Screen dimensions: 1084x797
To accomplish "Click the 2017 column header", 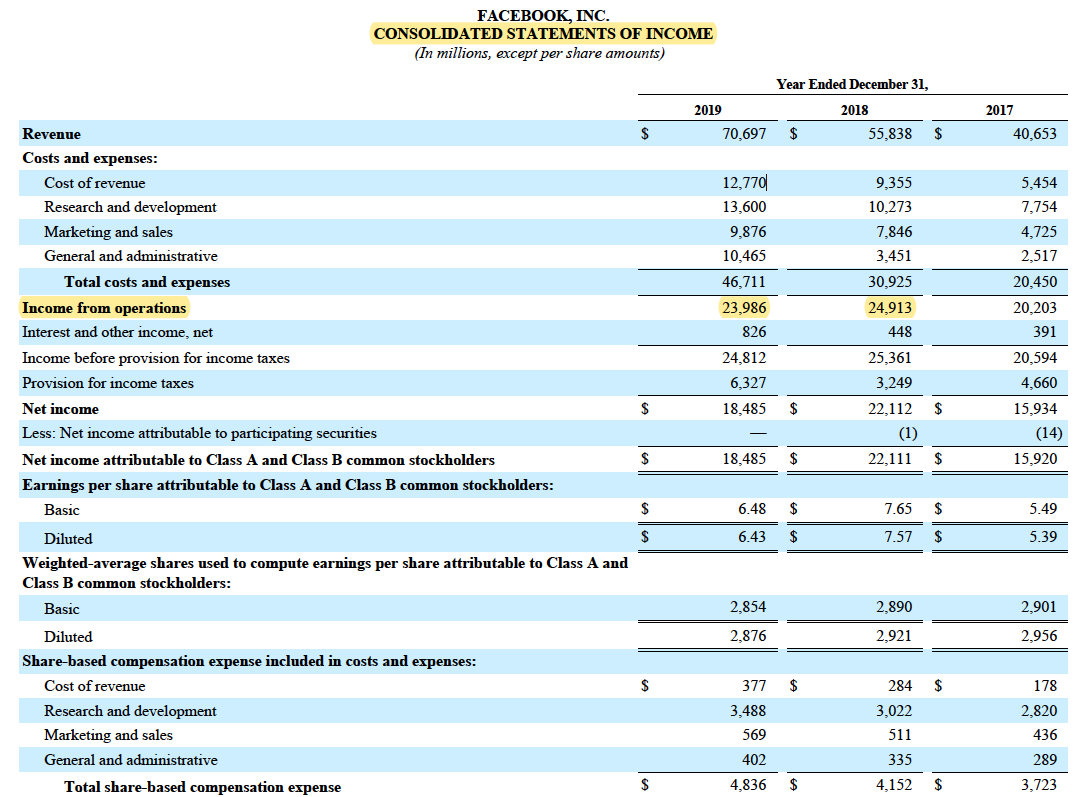I will pyautogui.click(x=999, y=110).
